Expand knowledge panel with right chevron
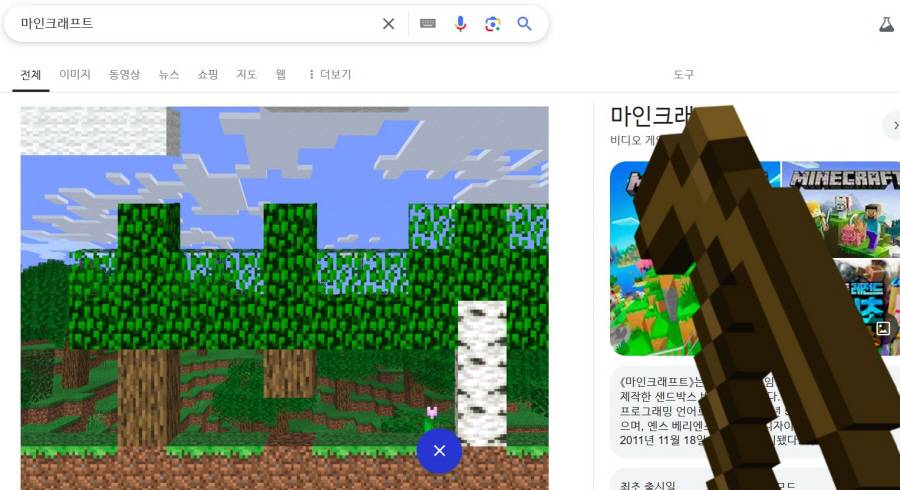900x490 pixels. coord(894,125)
